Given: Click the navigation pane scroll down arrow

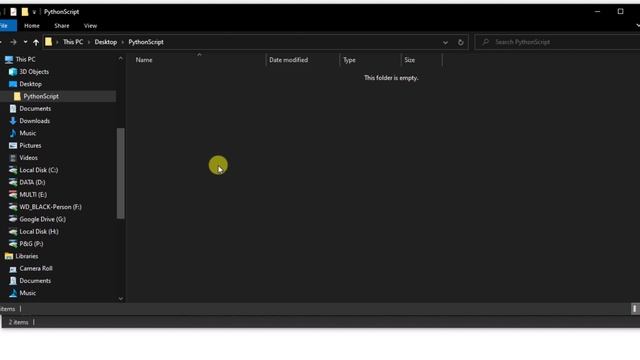Looking at the screenshot, I should point(120,298).
